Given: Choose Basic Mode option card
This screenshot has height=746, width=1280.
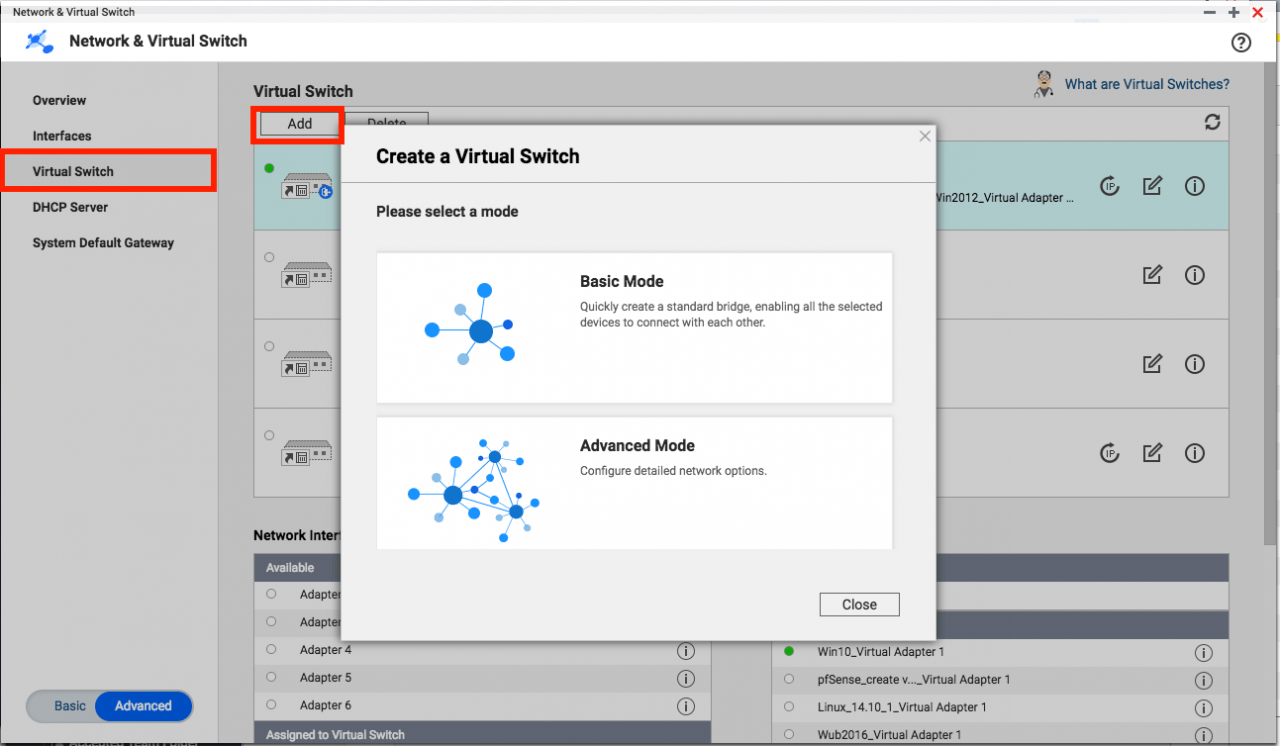Looking at the screenshot, I should tap(634, 327).
